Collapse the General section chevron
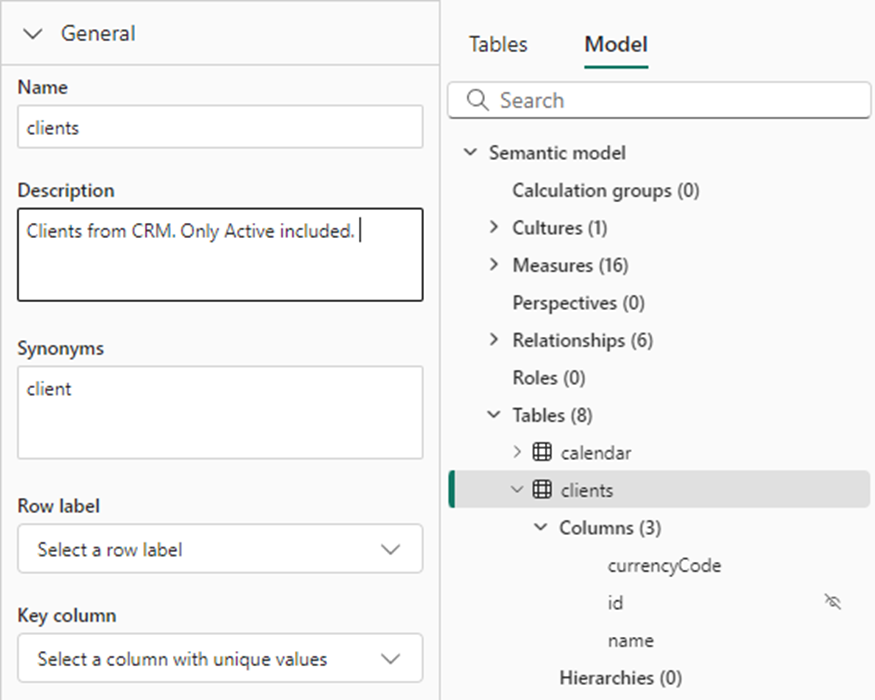This screenshot has height=700, width=875. (33, 34)
